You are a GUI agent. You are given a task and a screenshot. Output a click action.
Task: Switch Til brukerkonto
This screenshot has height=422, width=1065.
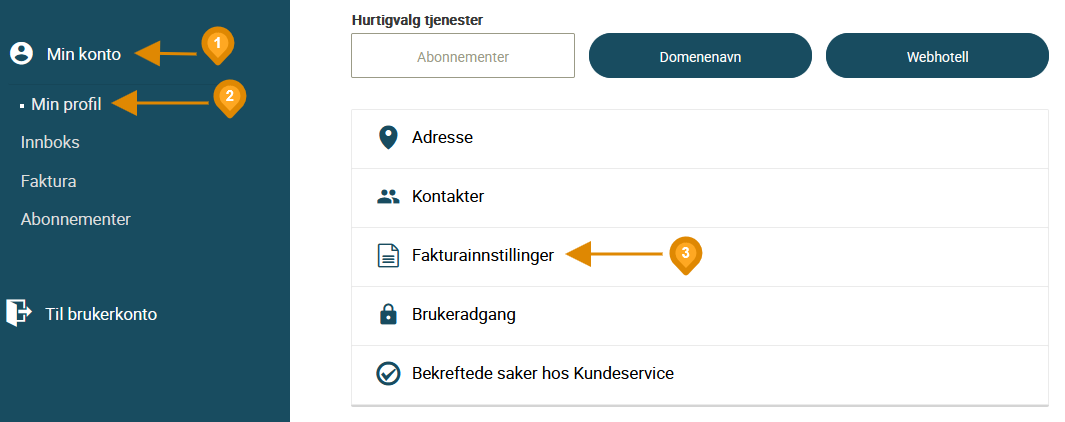click(101, 314)
